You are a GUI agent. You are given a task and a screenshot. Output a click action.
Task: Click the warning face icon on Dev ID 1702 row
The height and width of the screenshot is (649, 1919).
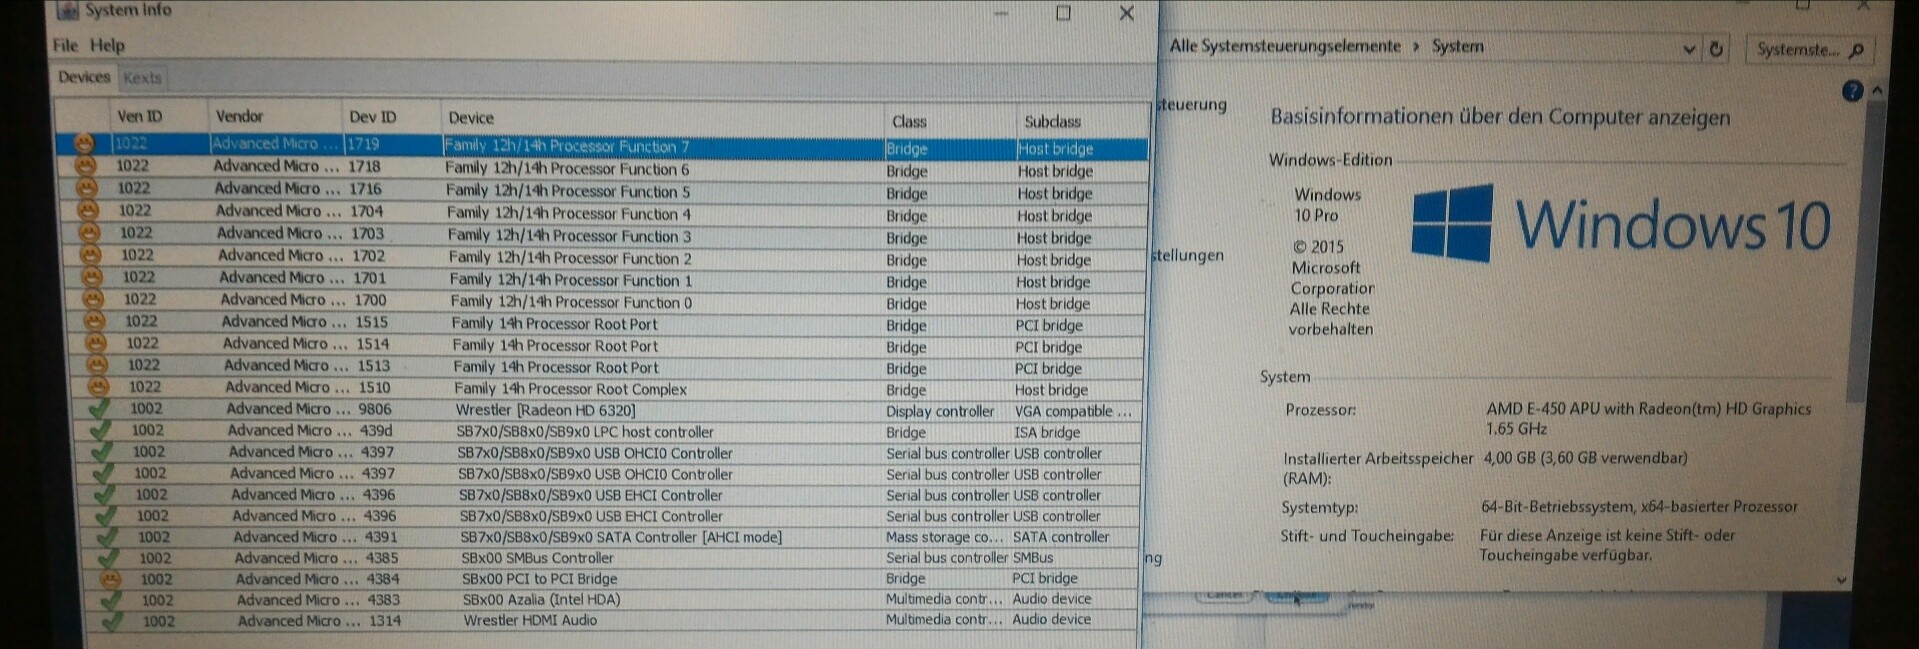[x=91, y=254]
